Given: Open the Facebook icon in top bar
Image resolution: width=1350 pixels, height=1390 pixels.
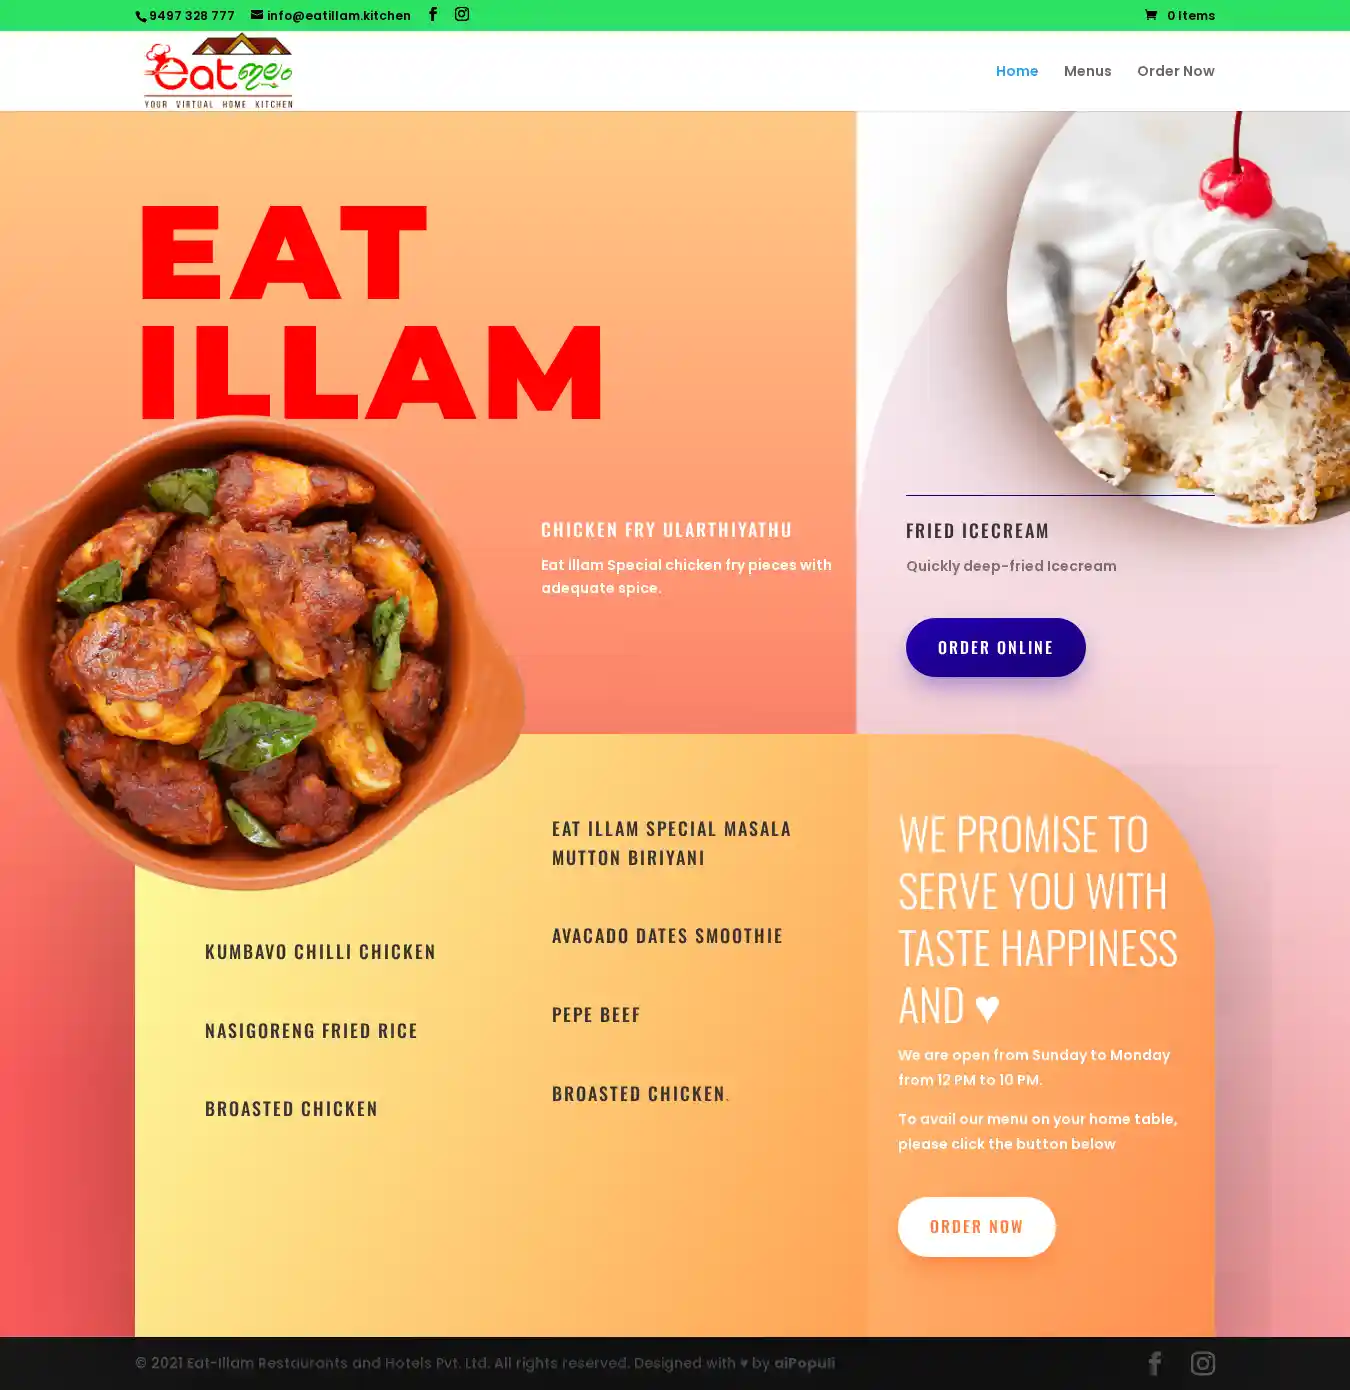Looking at the screenshot, I should tap(433, 14).
